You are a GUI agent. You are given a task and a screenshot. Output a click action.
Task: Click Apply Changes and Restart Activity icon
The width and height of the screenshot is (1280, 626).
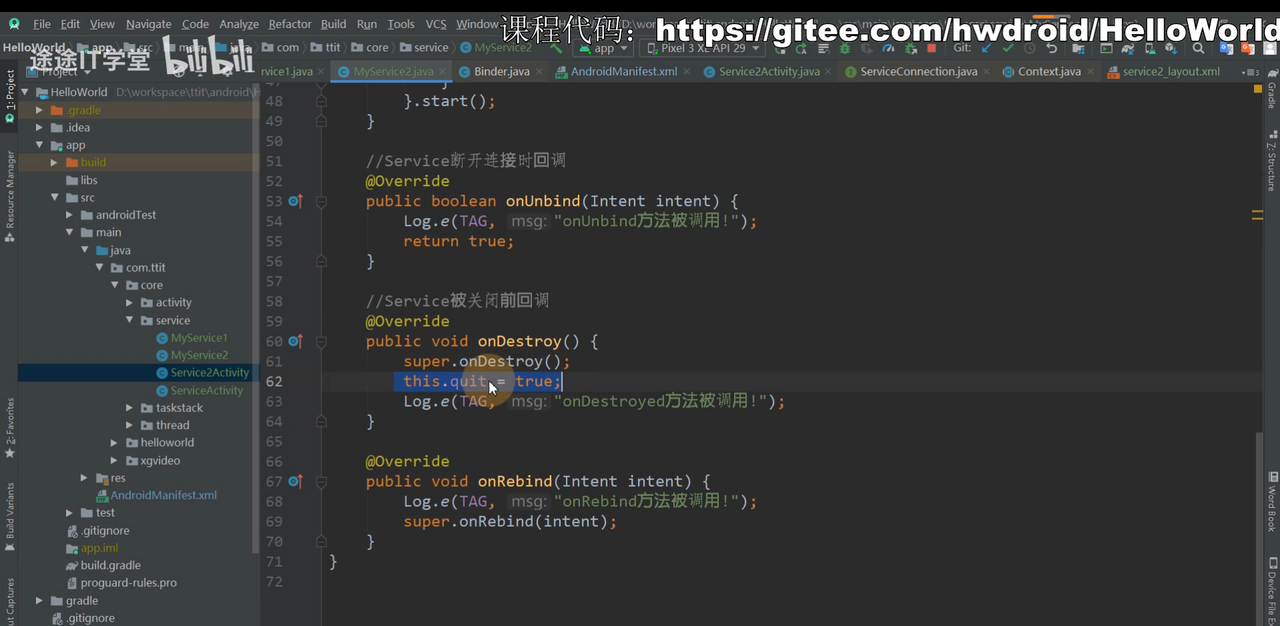(801, 47)
